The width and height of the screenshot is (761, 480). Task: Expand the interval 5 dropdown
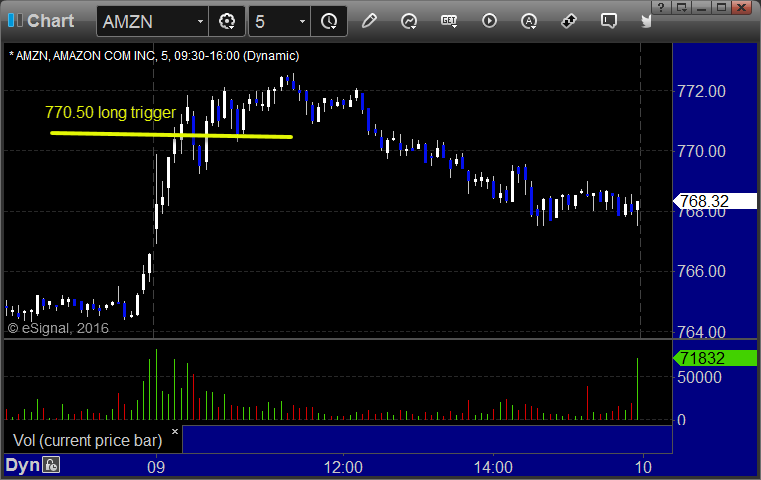[x=302, y=21]
